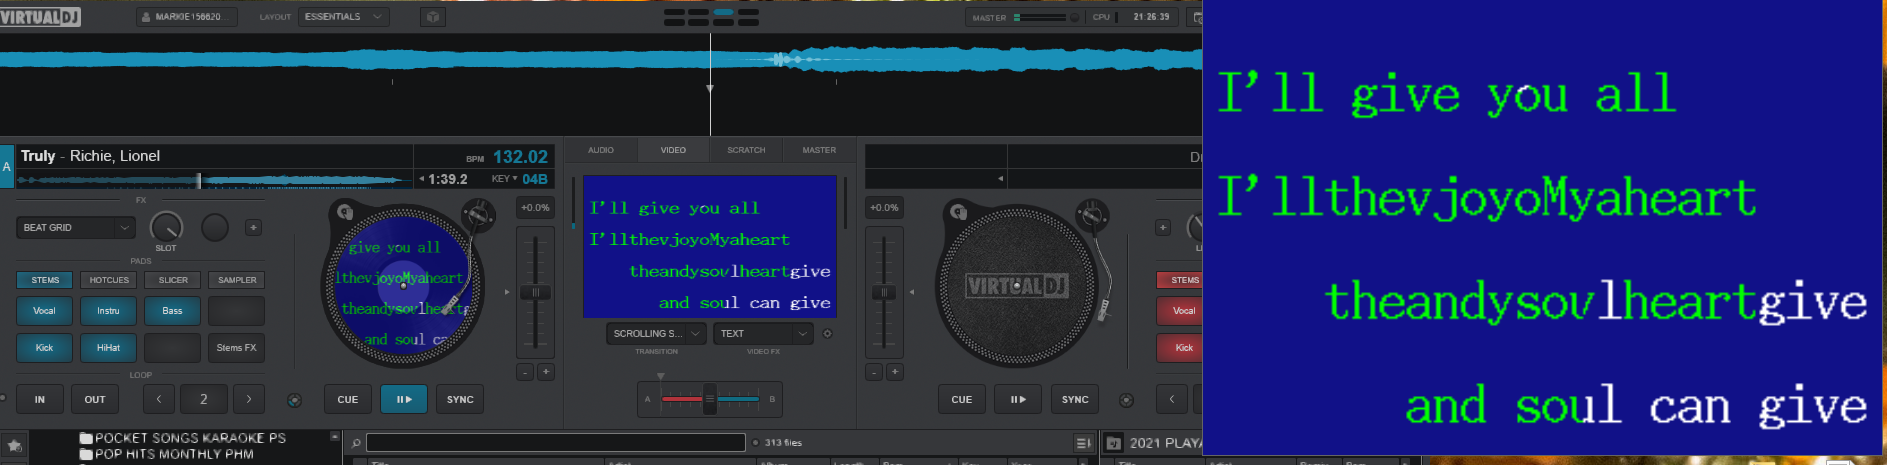Toggle play/pause on deck A
The height and width of the screenshot is (465, 1887).
[404, 399]
